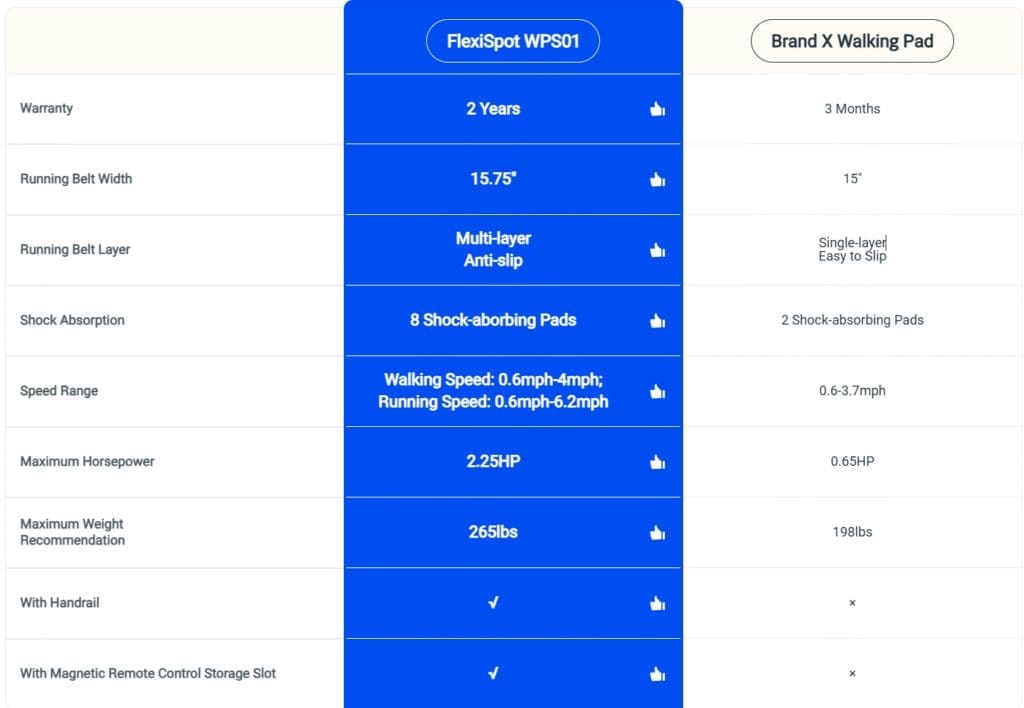
Task: Click thumbs-up icon next to 2.25HP
Action: 658,462
